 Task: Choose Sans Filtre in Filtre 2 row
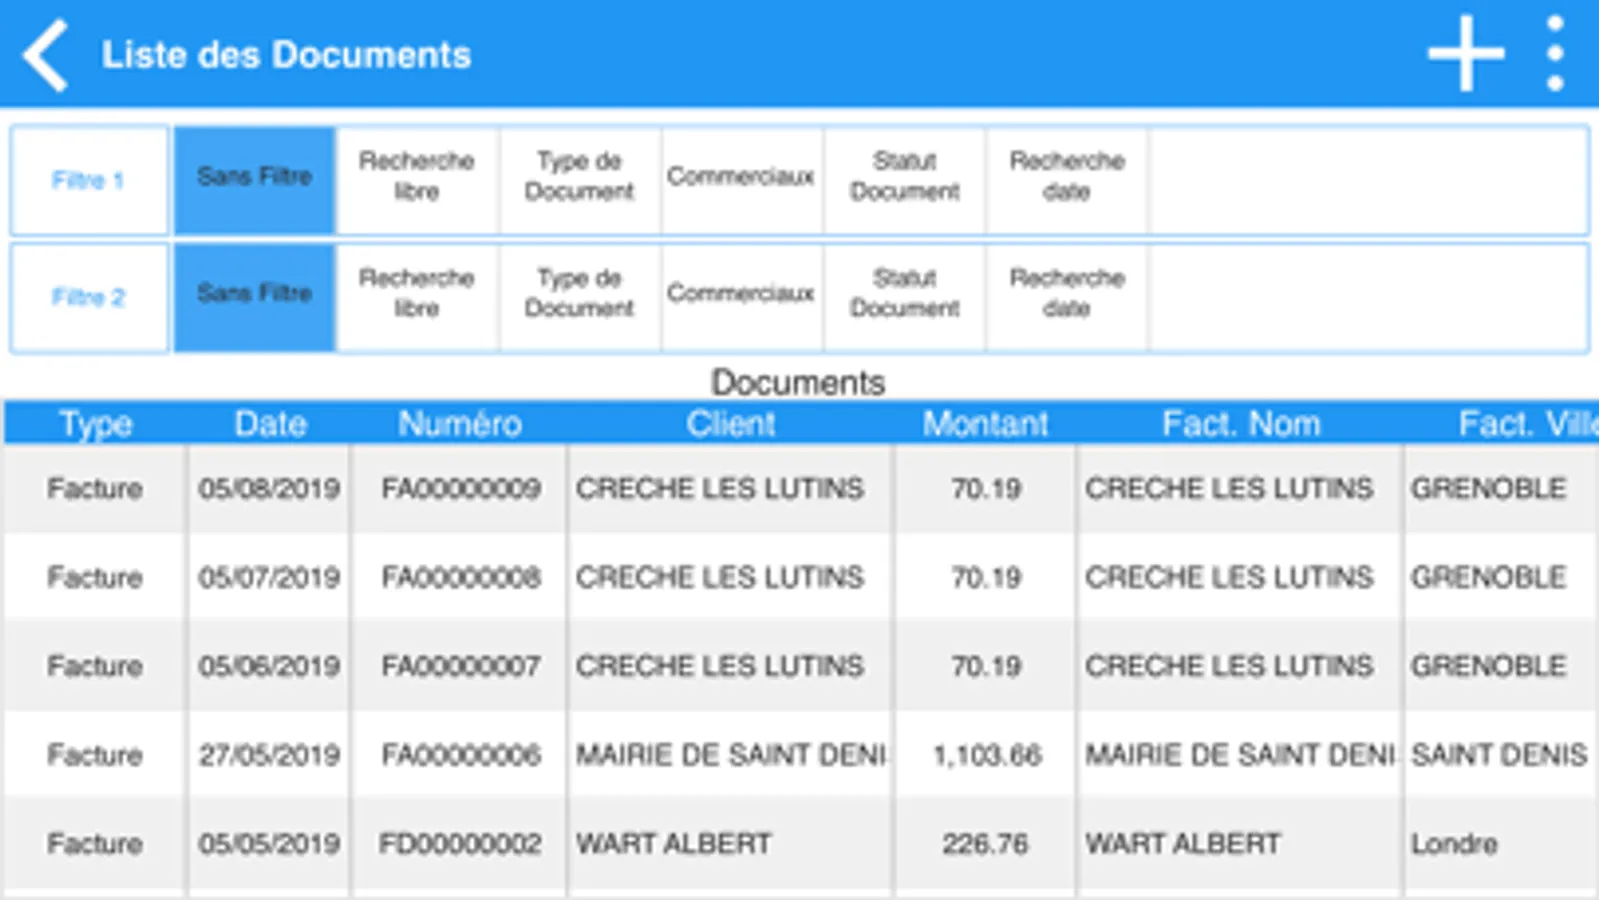tap(254, 297)
